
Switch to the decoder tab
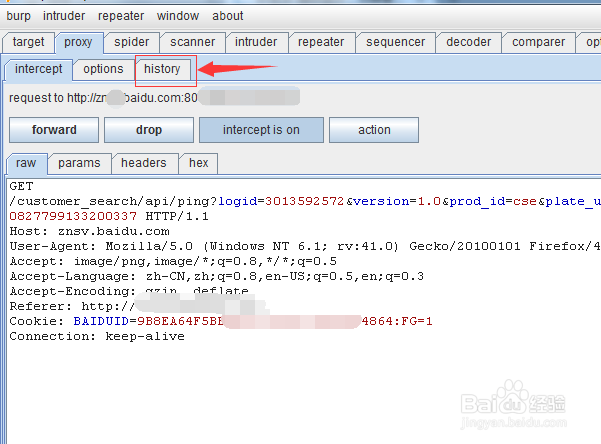(468, 42)
